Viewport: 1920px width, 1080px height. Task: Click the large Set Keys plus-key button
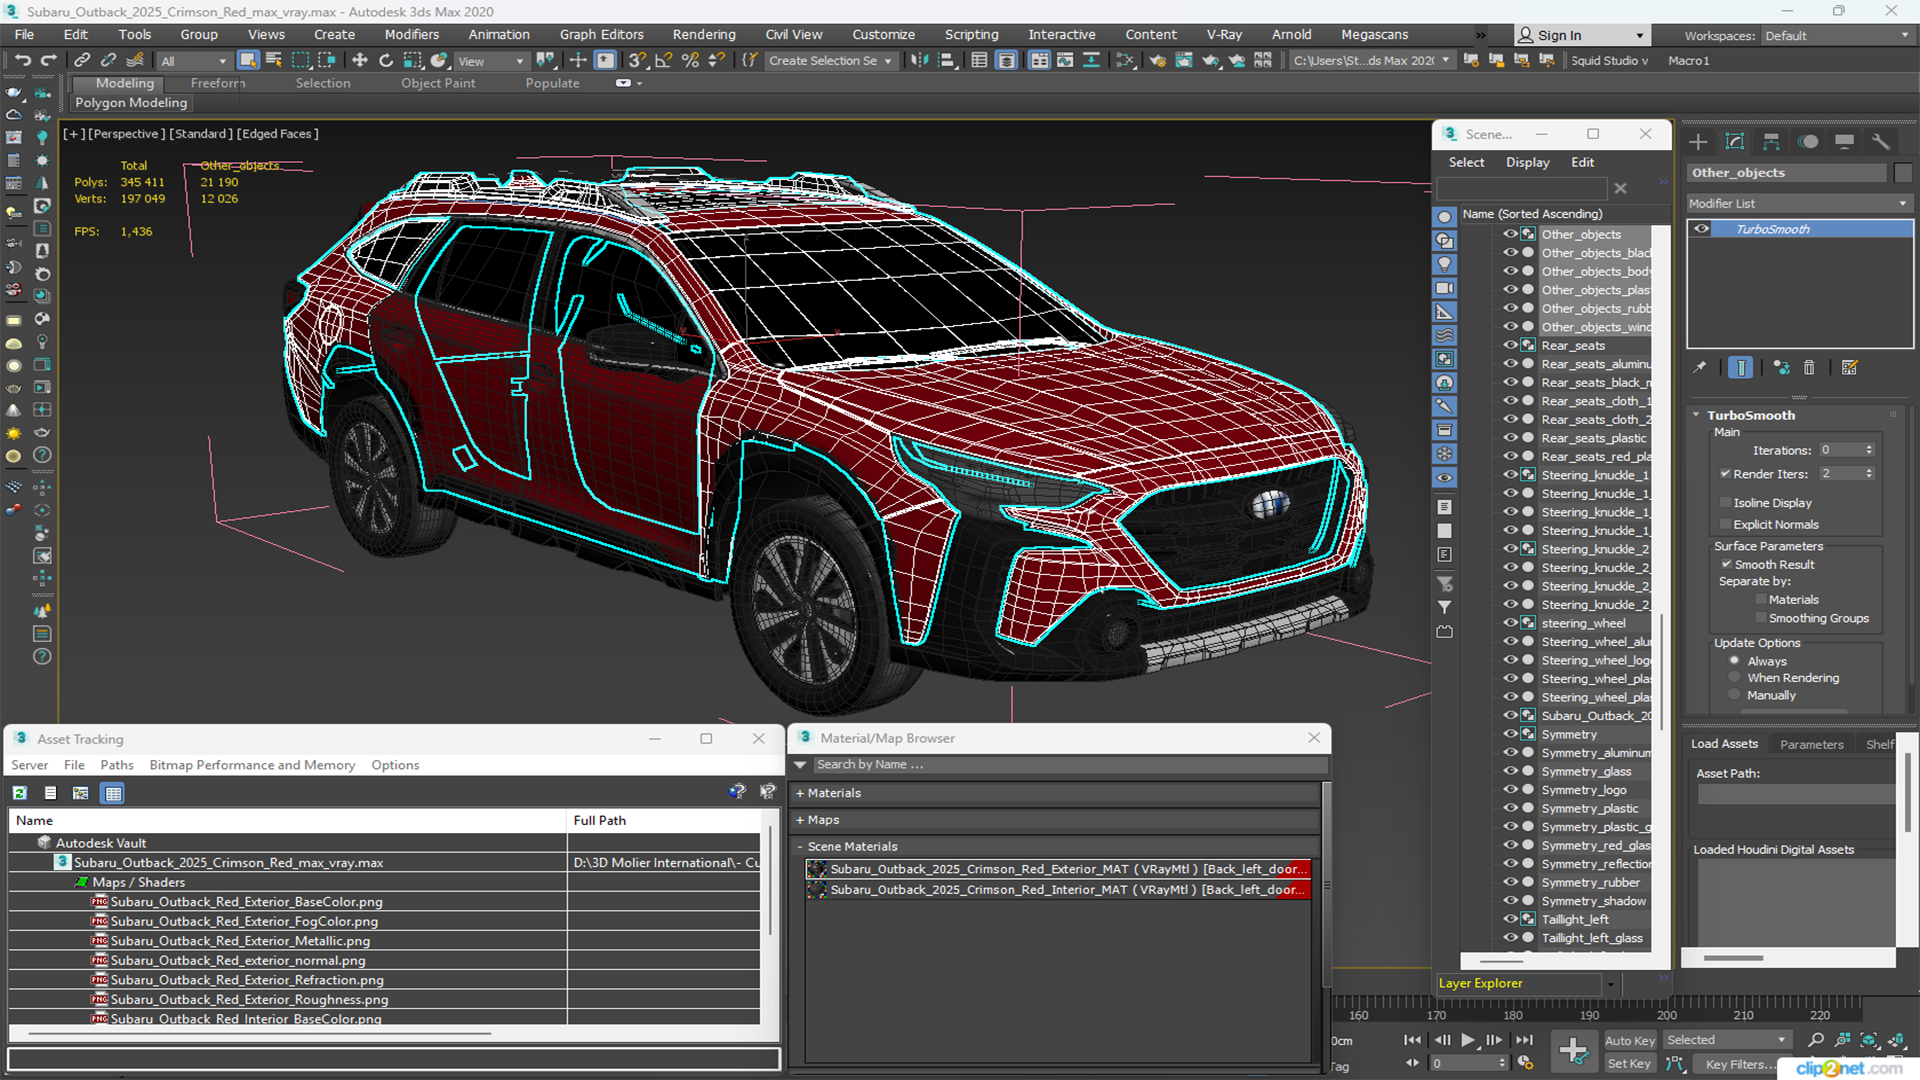tap(1573, 1051)
